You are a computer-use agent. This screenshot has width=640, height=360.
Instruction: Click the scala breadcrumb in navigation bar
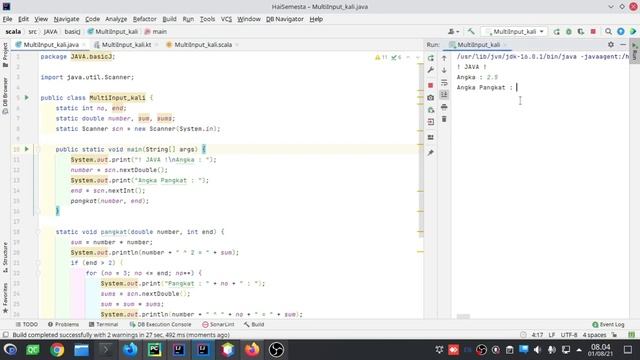[13, 31]
